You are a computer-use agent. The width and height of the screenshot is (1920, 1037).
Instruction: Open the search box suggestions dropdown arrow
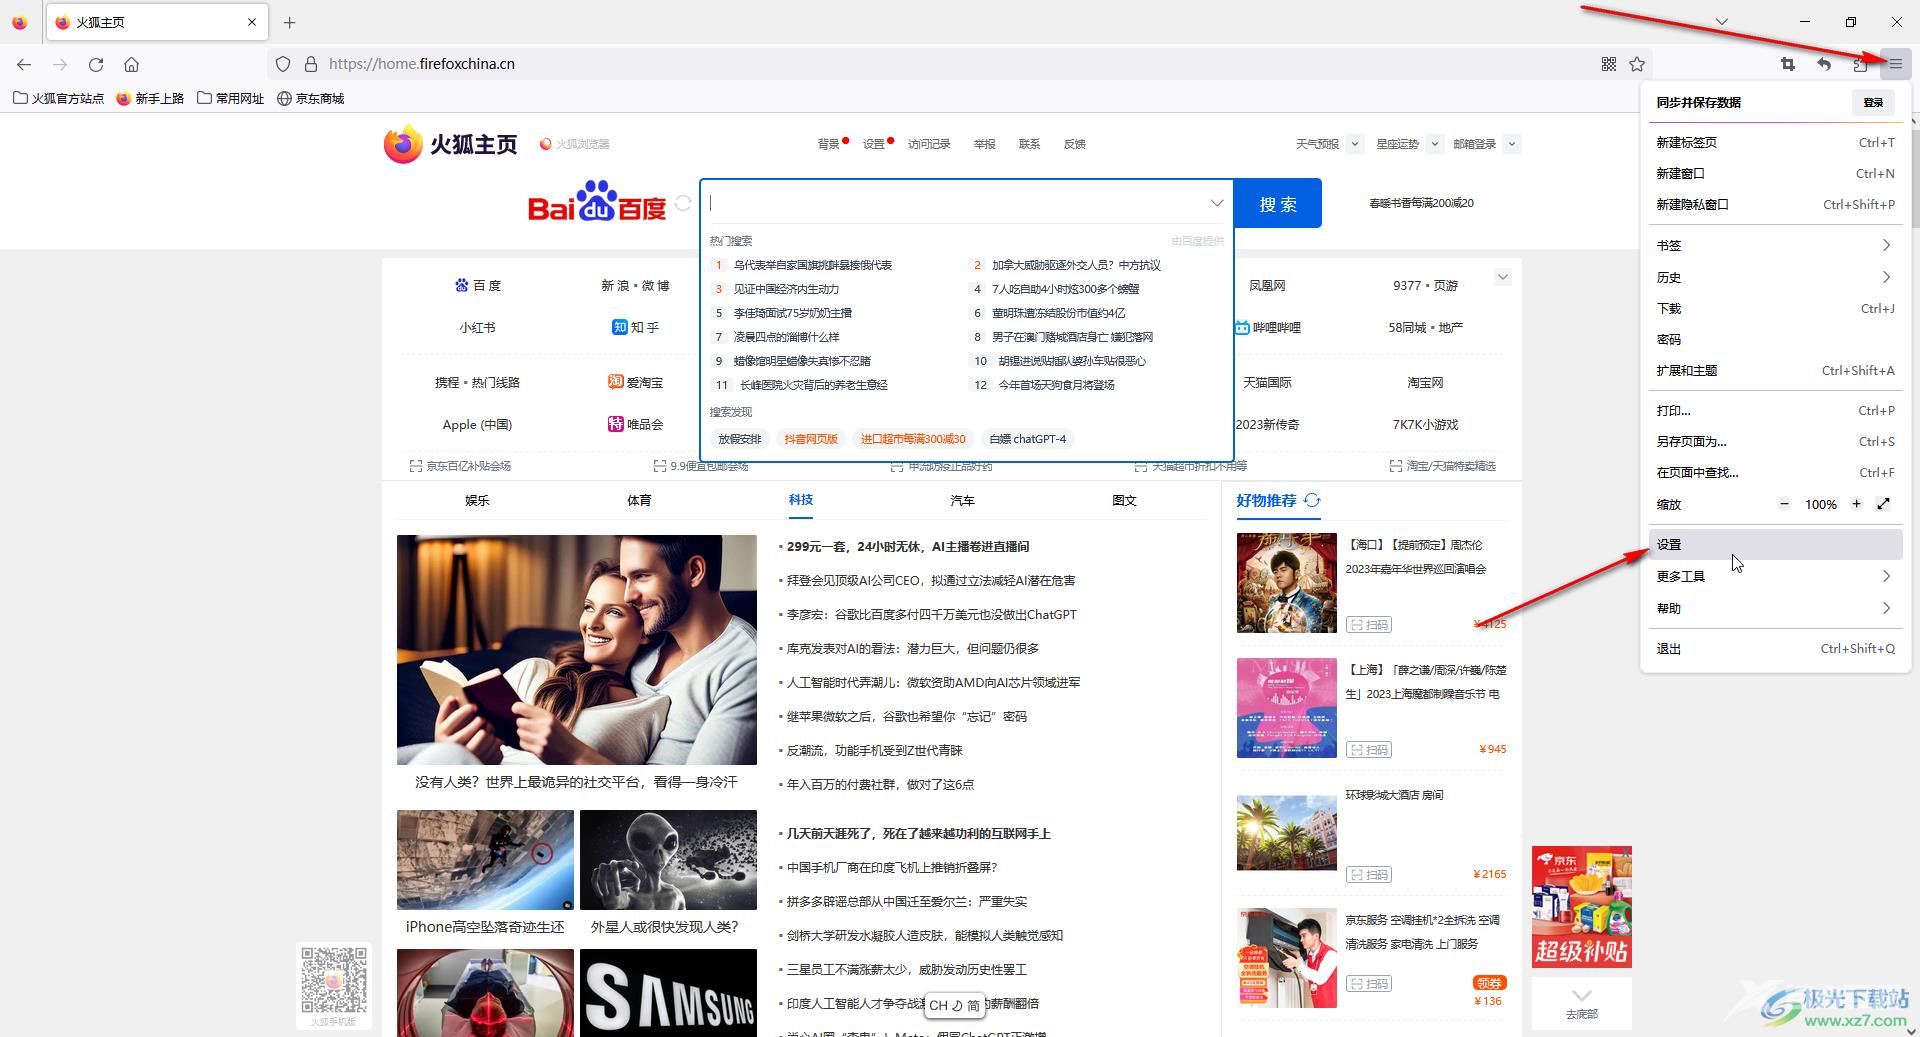point(1217,203)
